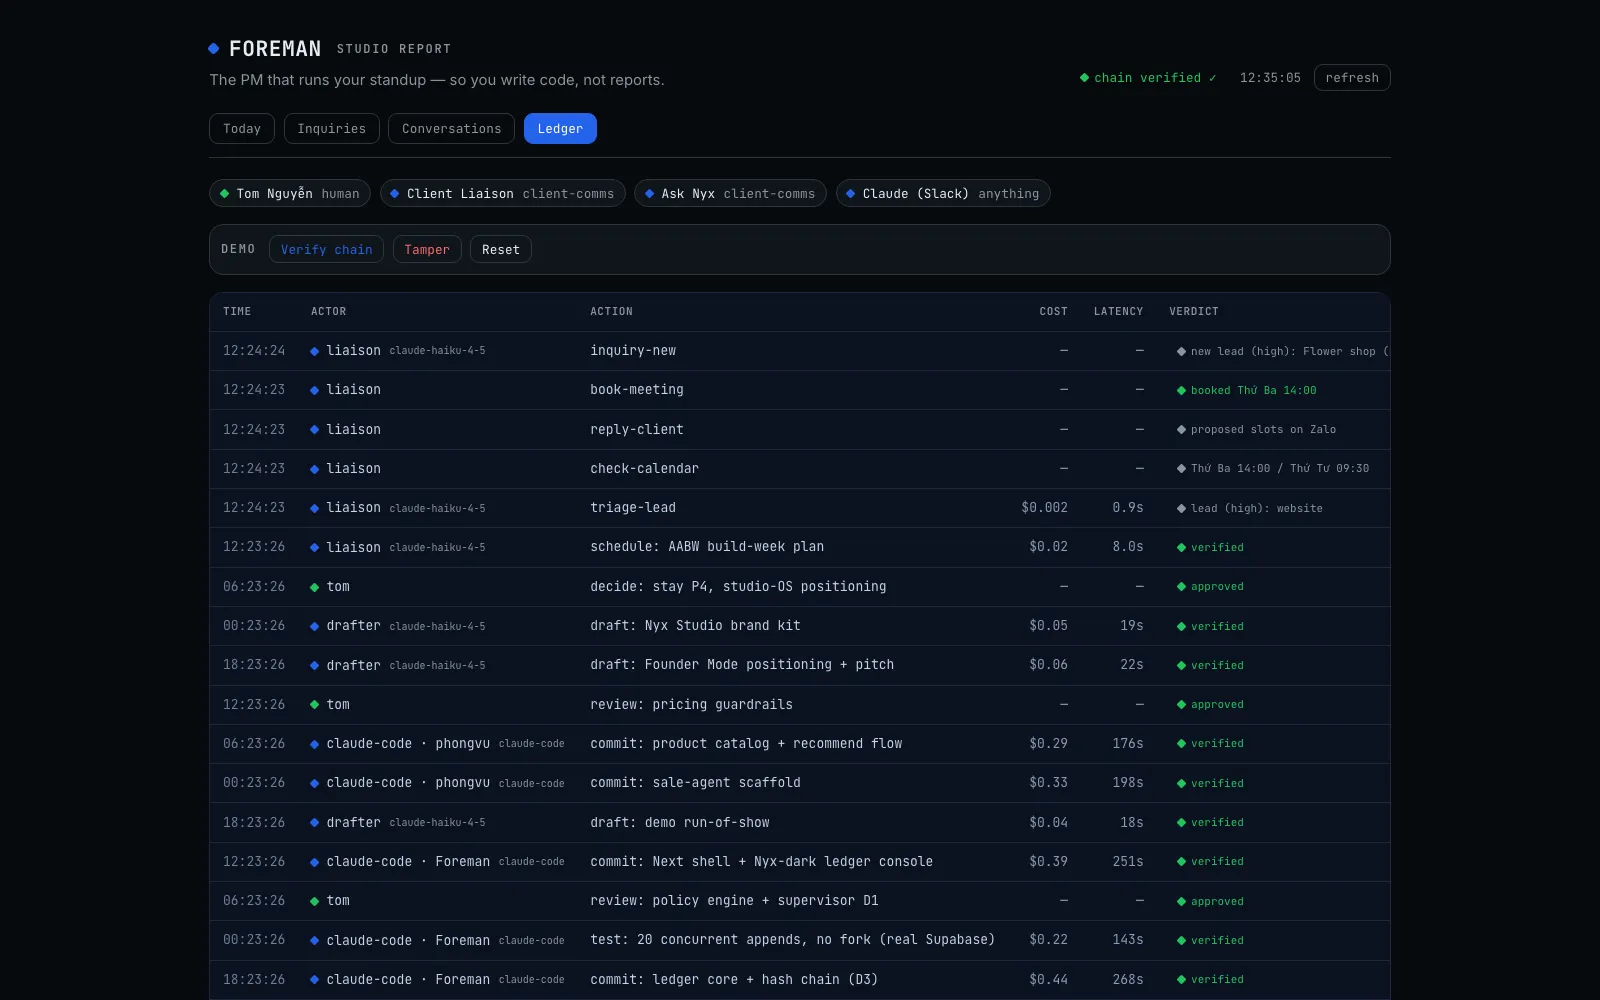Select the Ledger tab
This screenshot has width=1600, height=1000.
(x=560, y=128)
